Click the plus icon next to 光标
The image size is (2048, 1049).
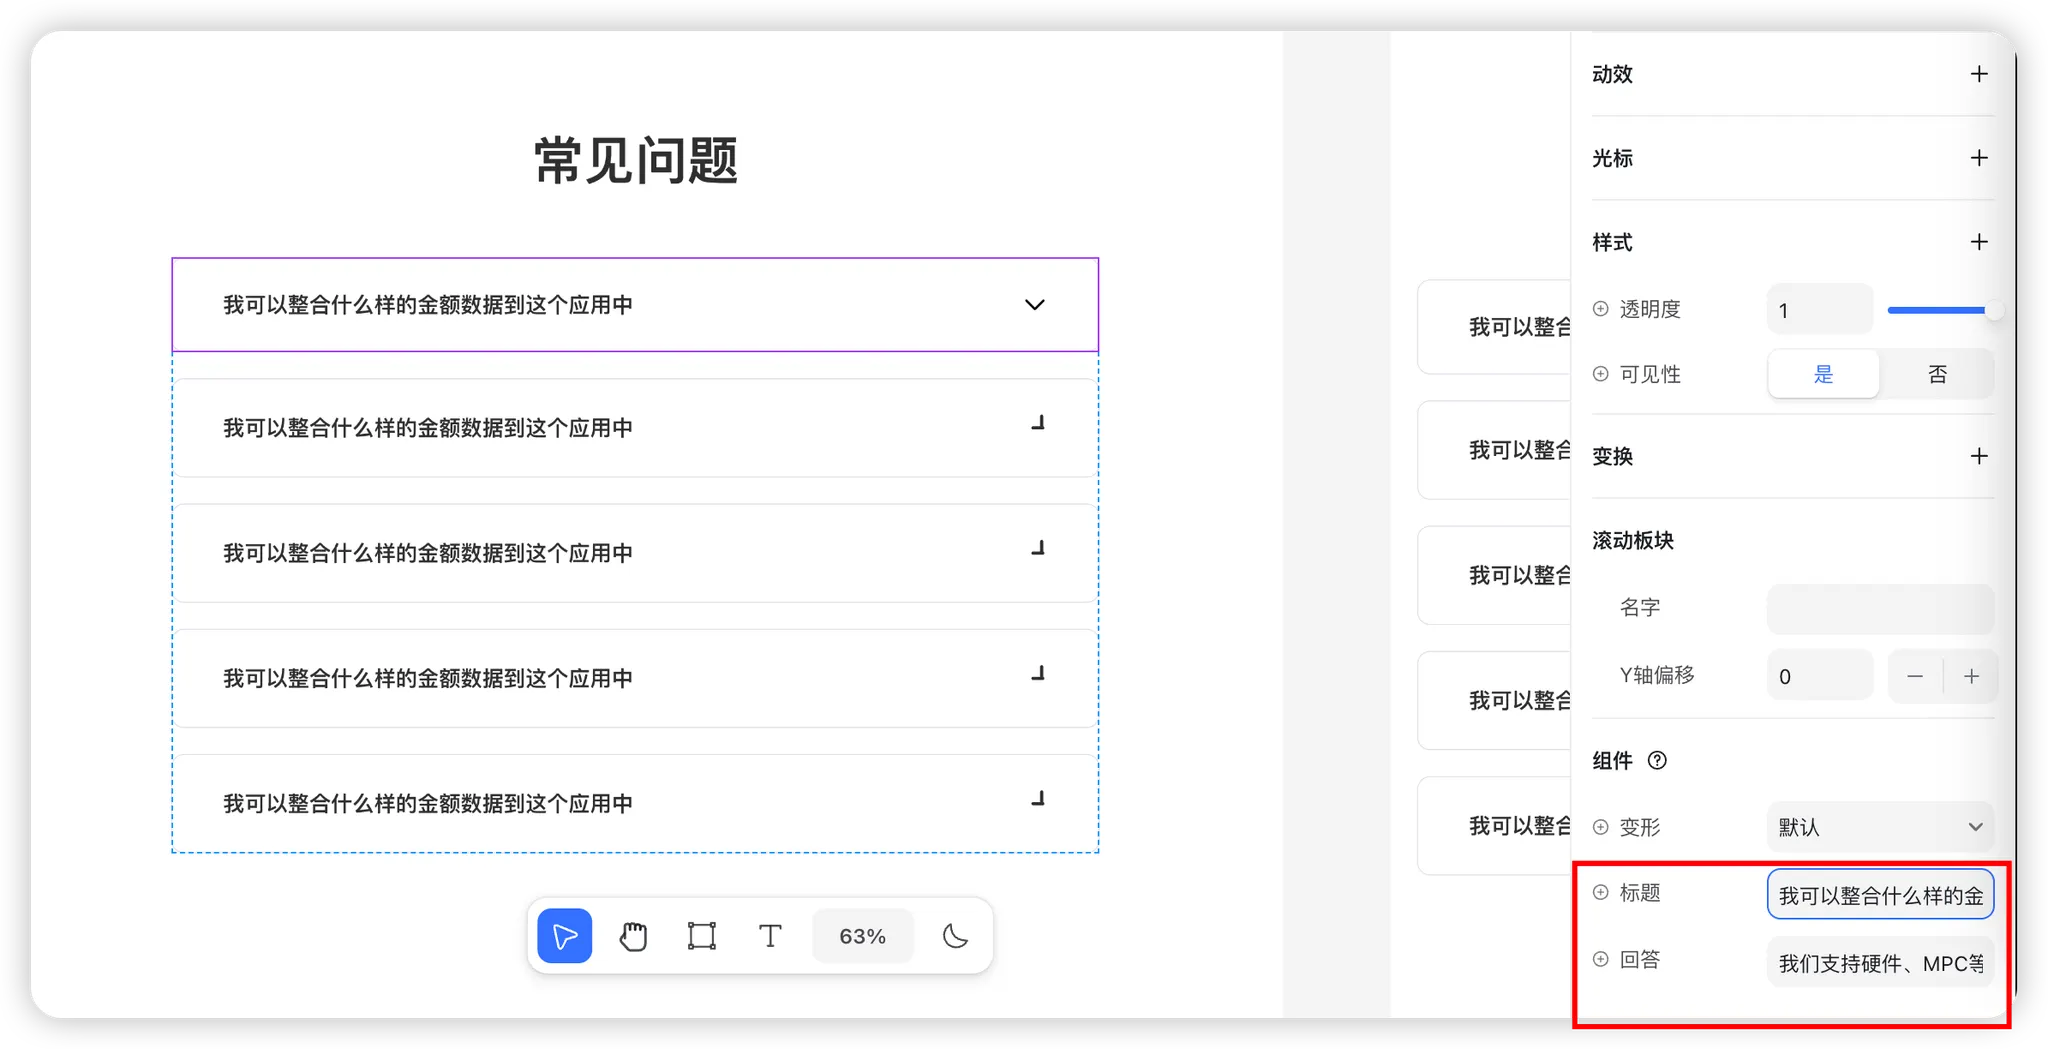point(1978,158)
